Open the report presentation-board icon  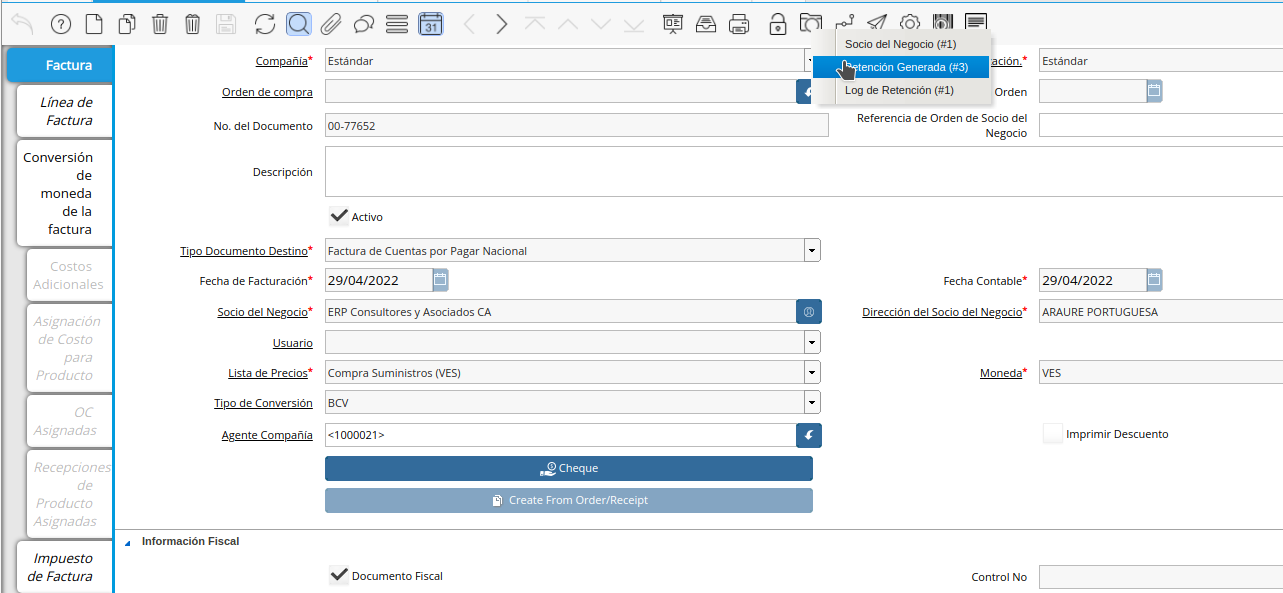tap(673, 23)
